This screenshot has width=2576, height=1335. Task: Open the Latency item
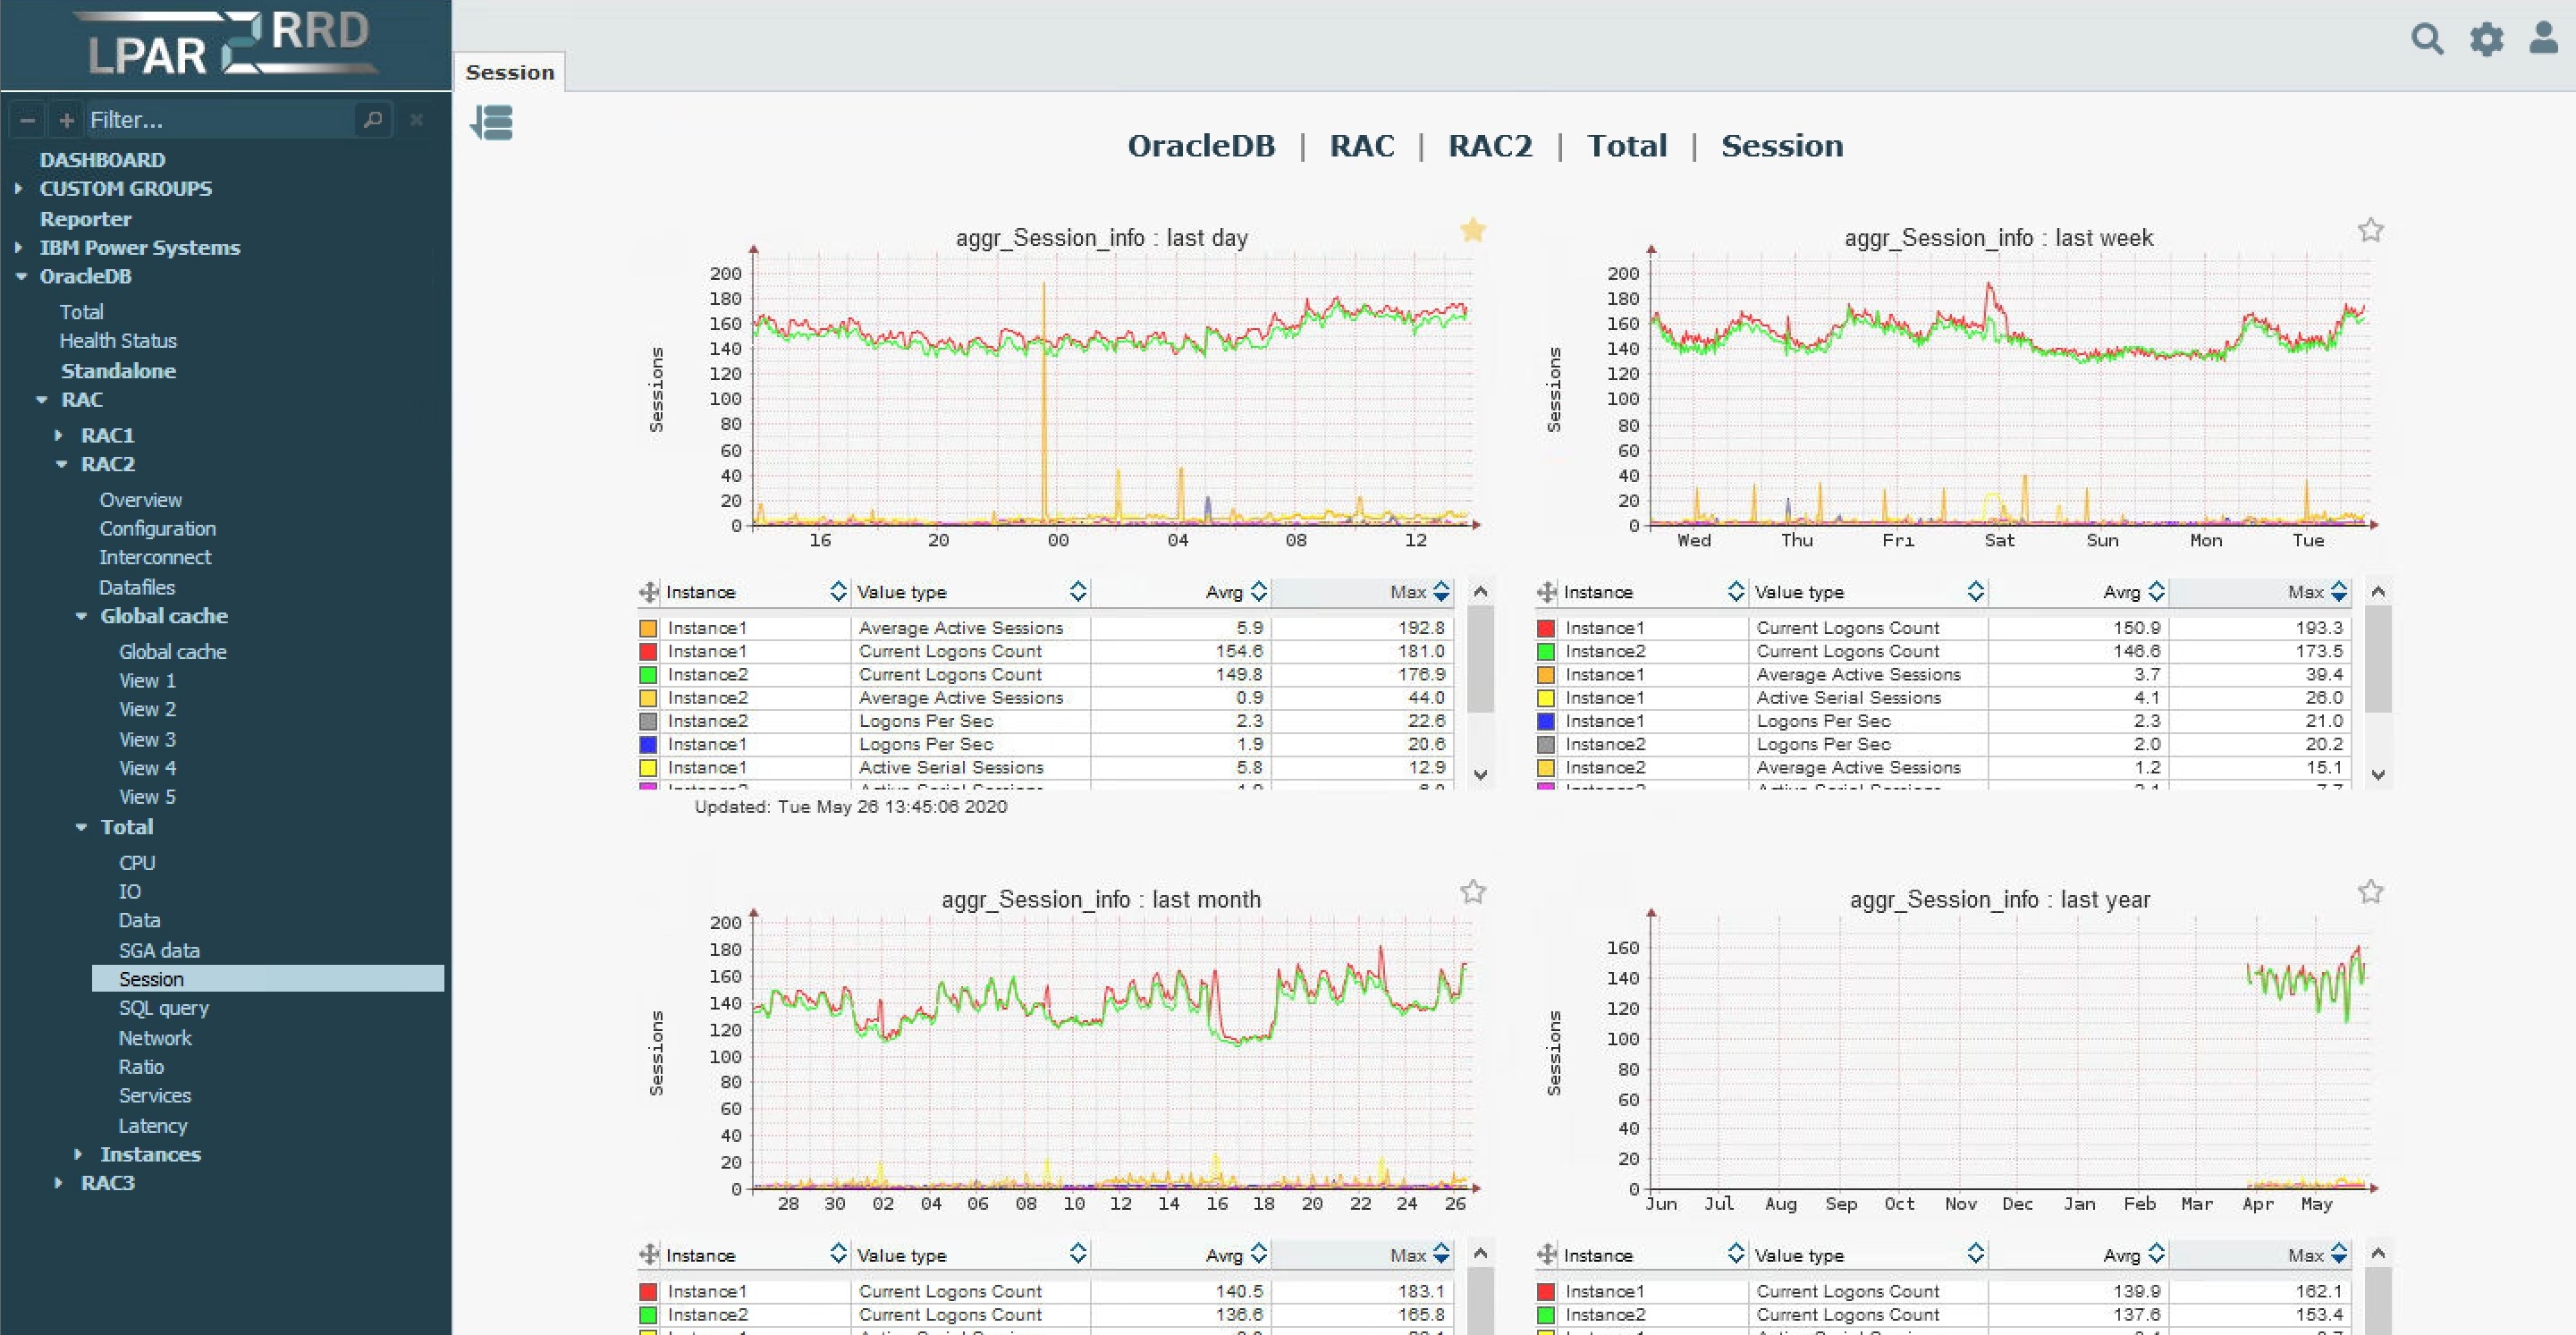(x=153, y=1126)
